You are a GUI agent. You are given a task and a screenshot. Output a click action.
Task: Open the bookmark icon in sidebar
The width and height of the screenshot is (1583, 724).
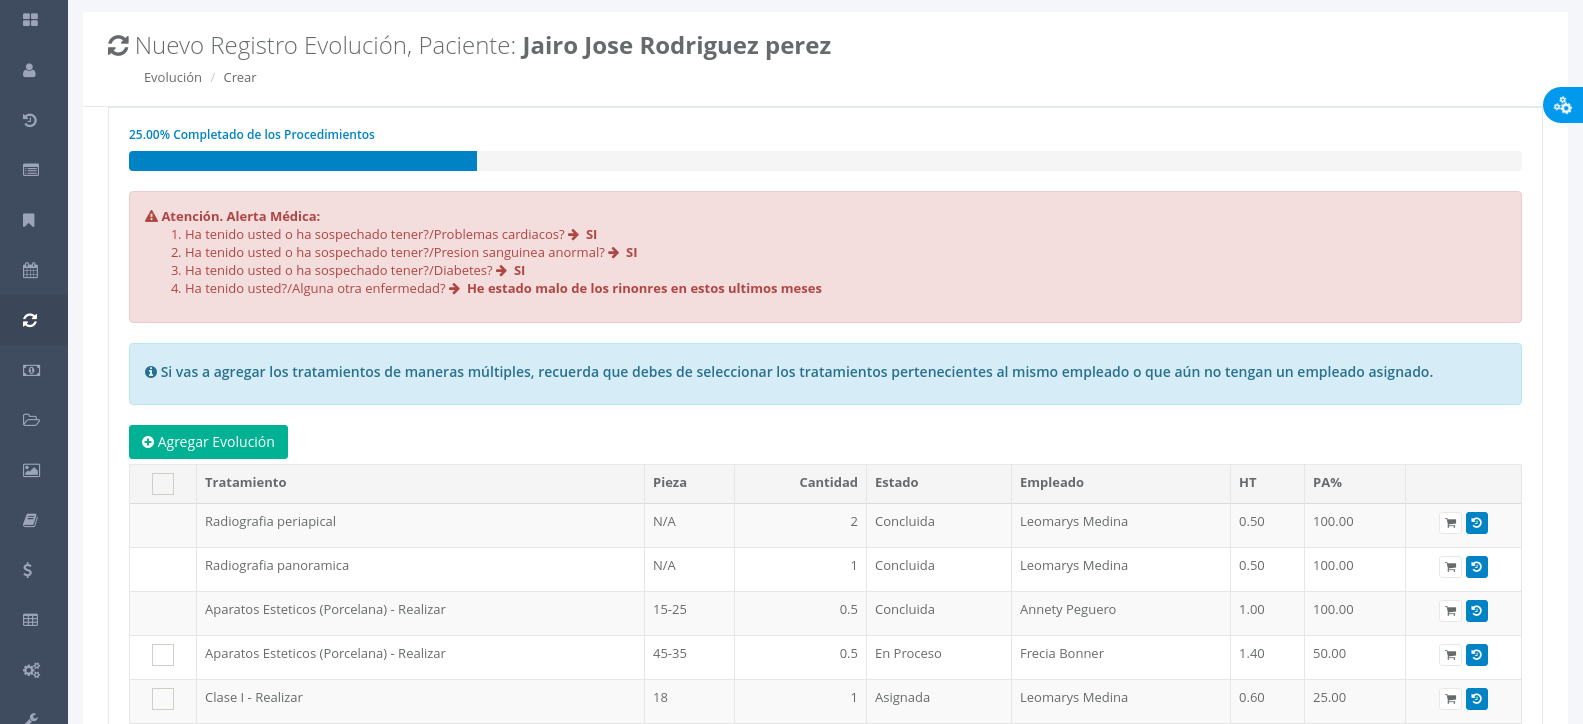pos(29,220)
